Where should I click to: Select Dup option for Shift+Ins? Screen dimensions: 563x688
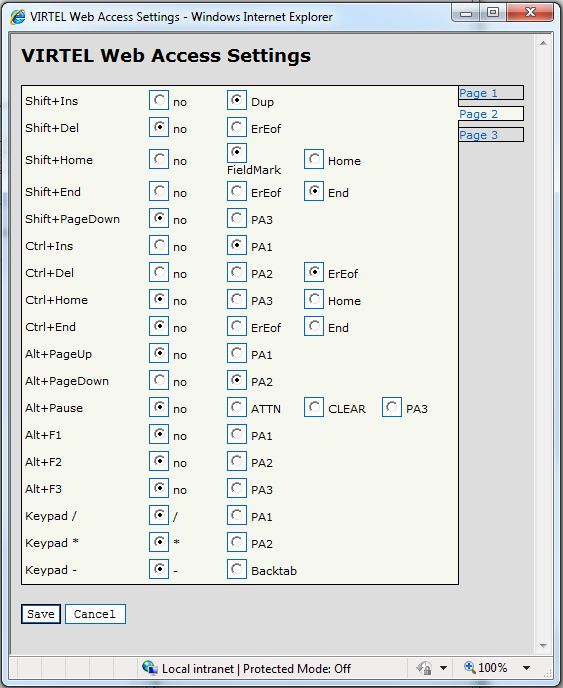click(237, 100)
